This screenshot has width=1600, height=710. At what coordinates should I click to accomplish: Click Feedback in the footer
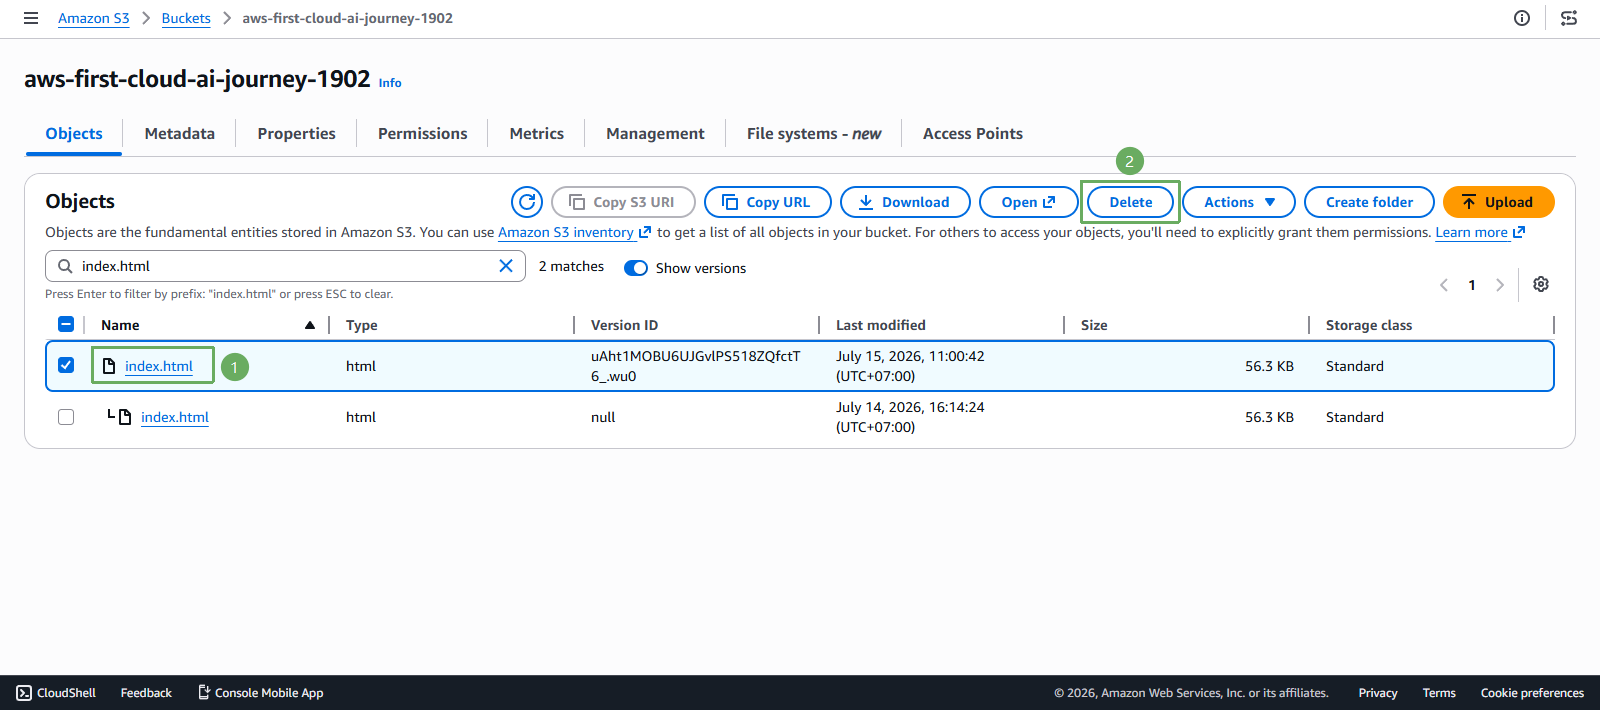(146, 693)
